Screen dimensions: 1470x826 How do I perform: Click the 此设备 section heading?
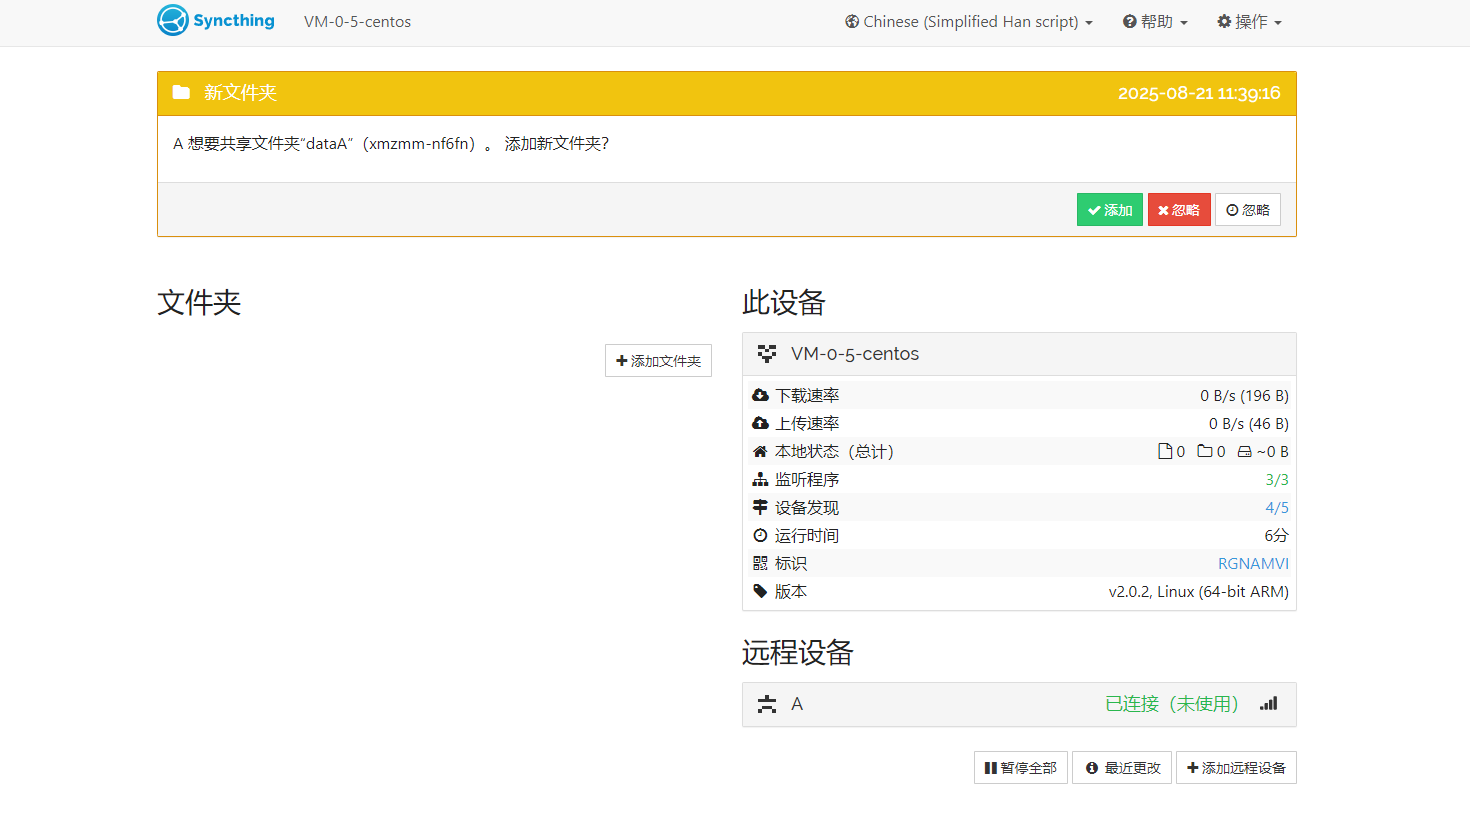784,302
